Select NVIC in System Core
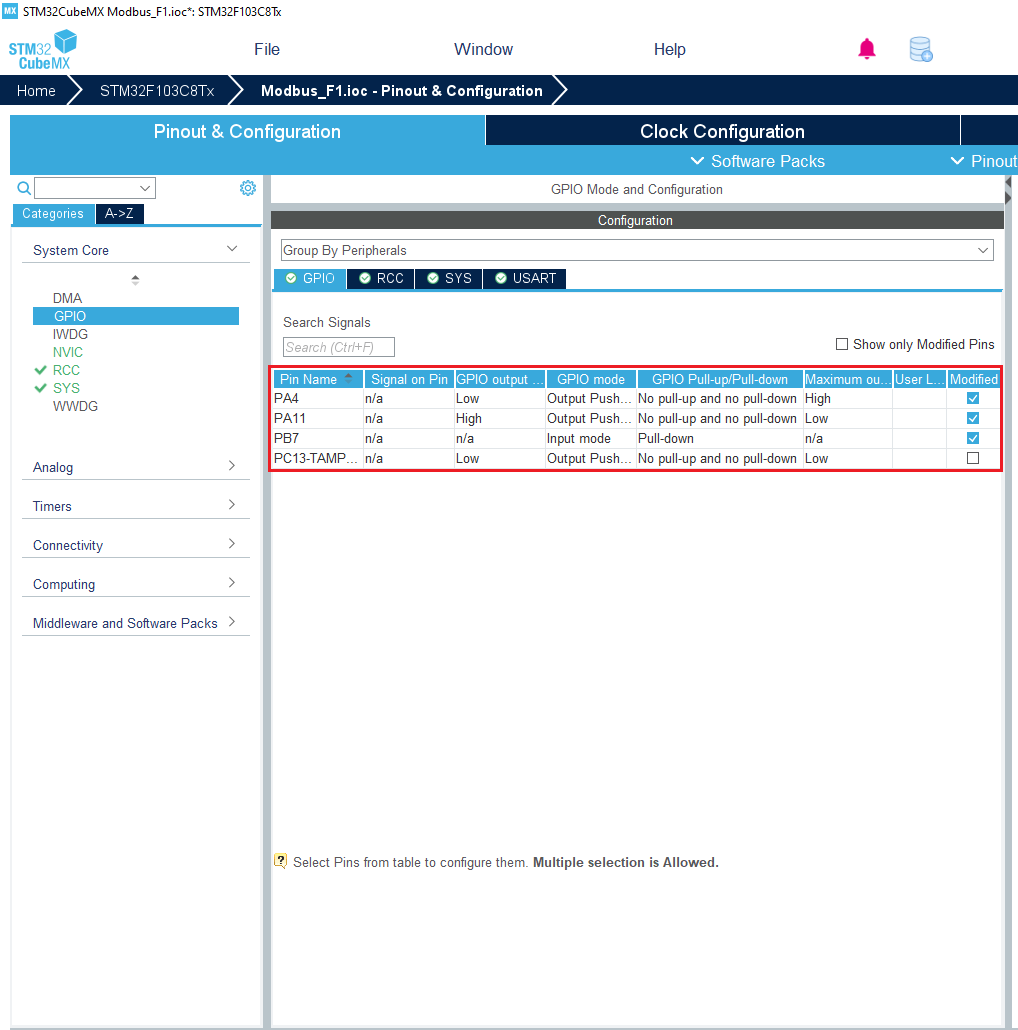 pyautogui.click(x=68, y=352)
